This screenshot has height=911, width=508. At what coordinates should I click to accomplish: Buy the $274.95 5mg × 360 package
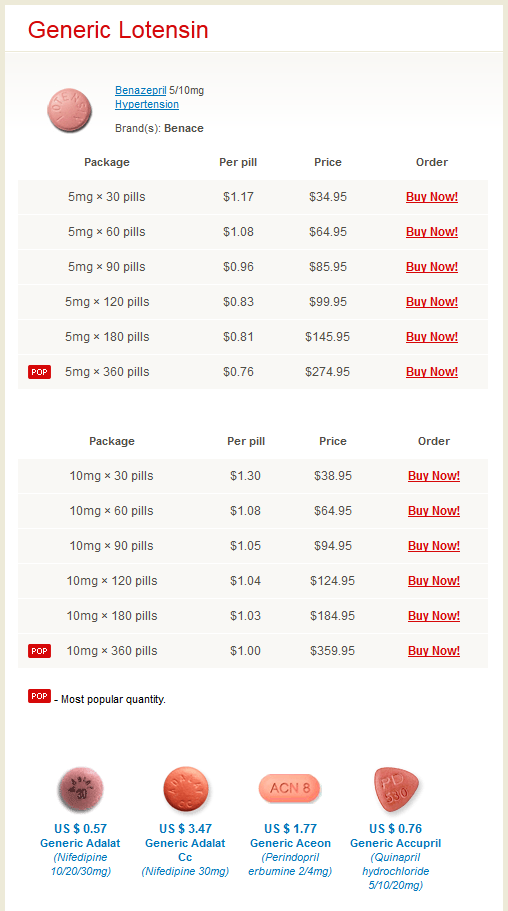point(432,371)
